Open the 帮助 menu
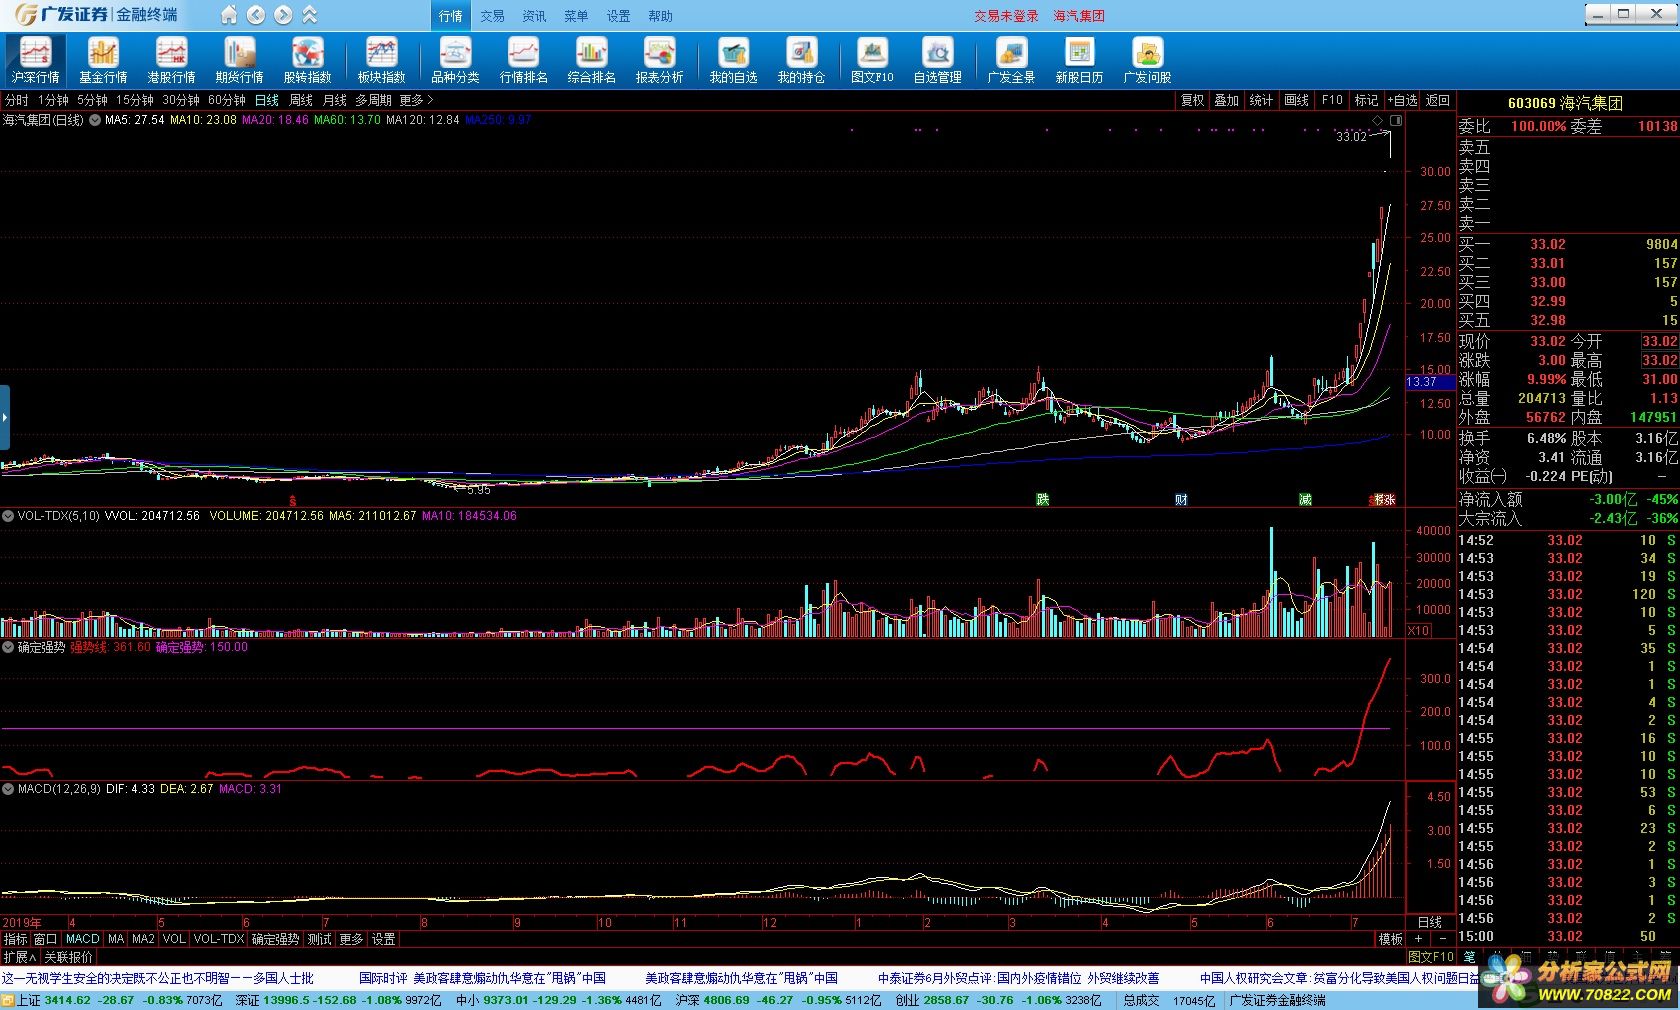The image size is (1680, 1010). tap(660, 16)
